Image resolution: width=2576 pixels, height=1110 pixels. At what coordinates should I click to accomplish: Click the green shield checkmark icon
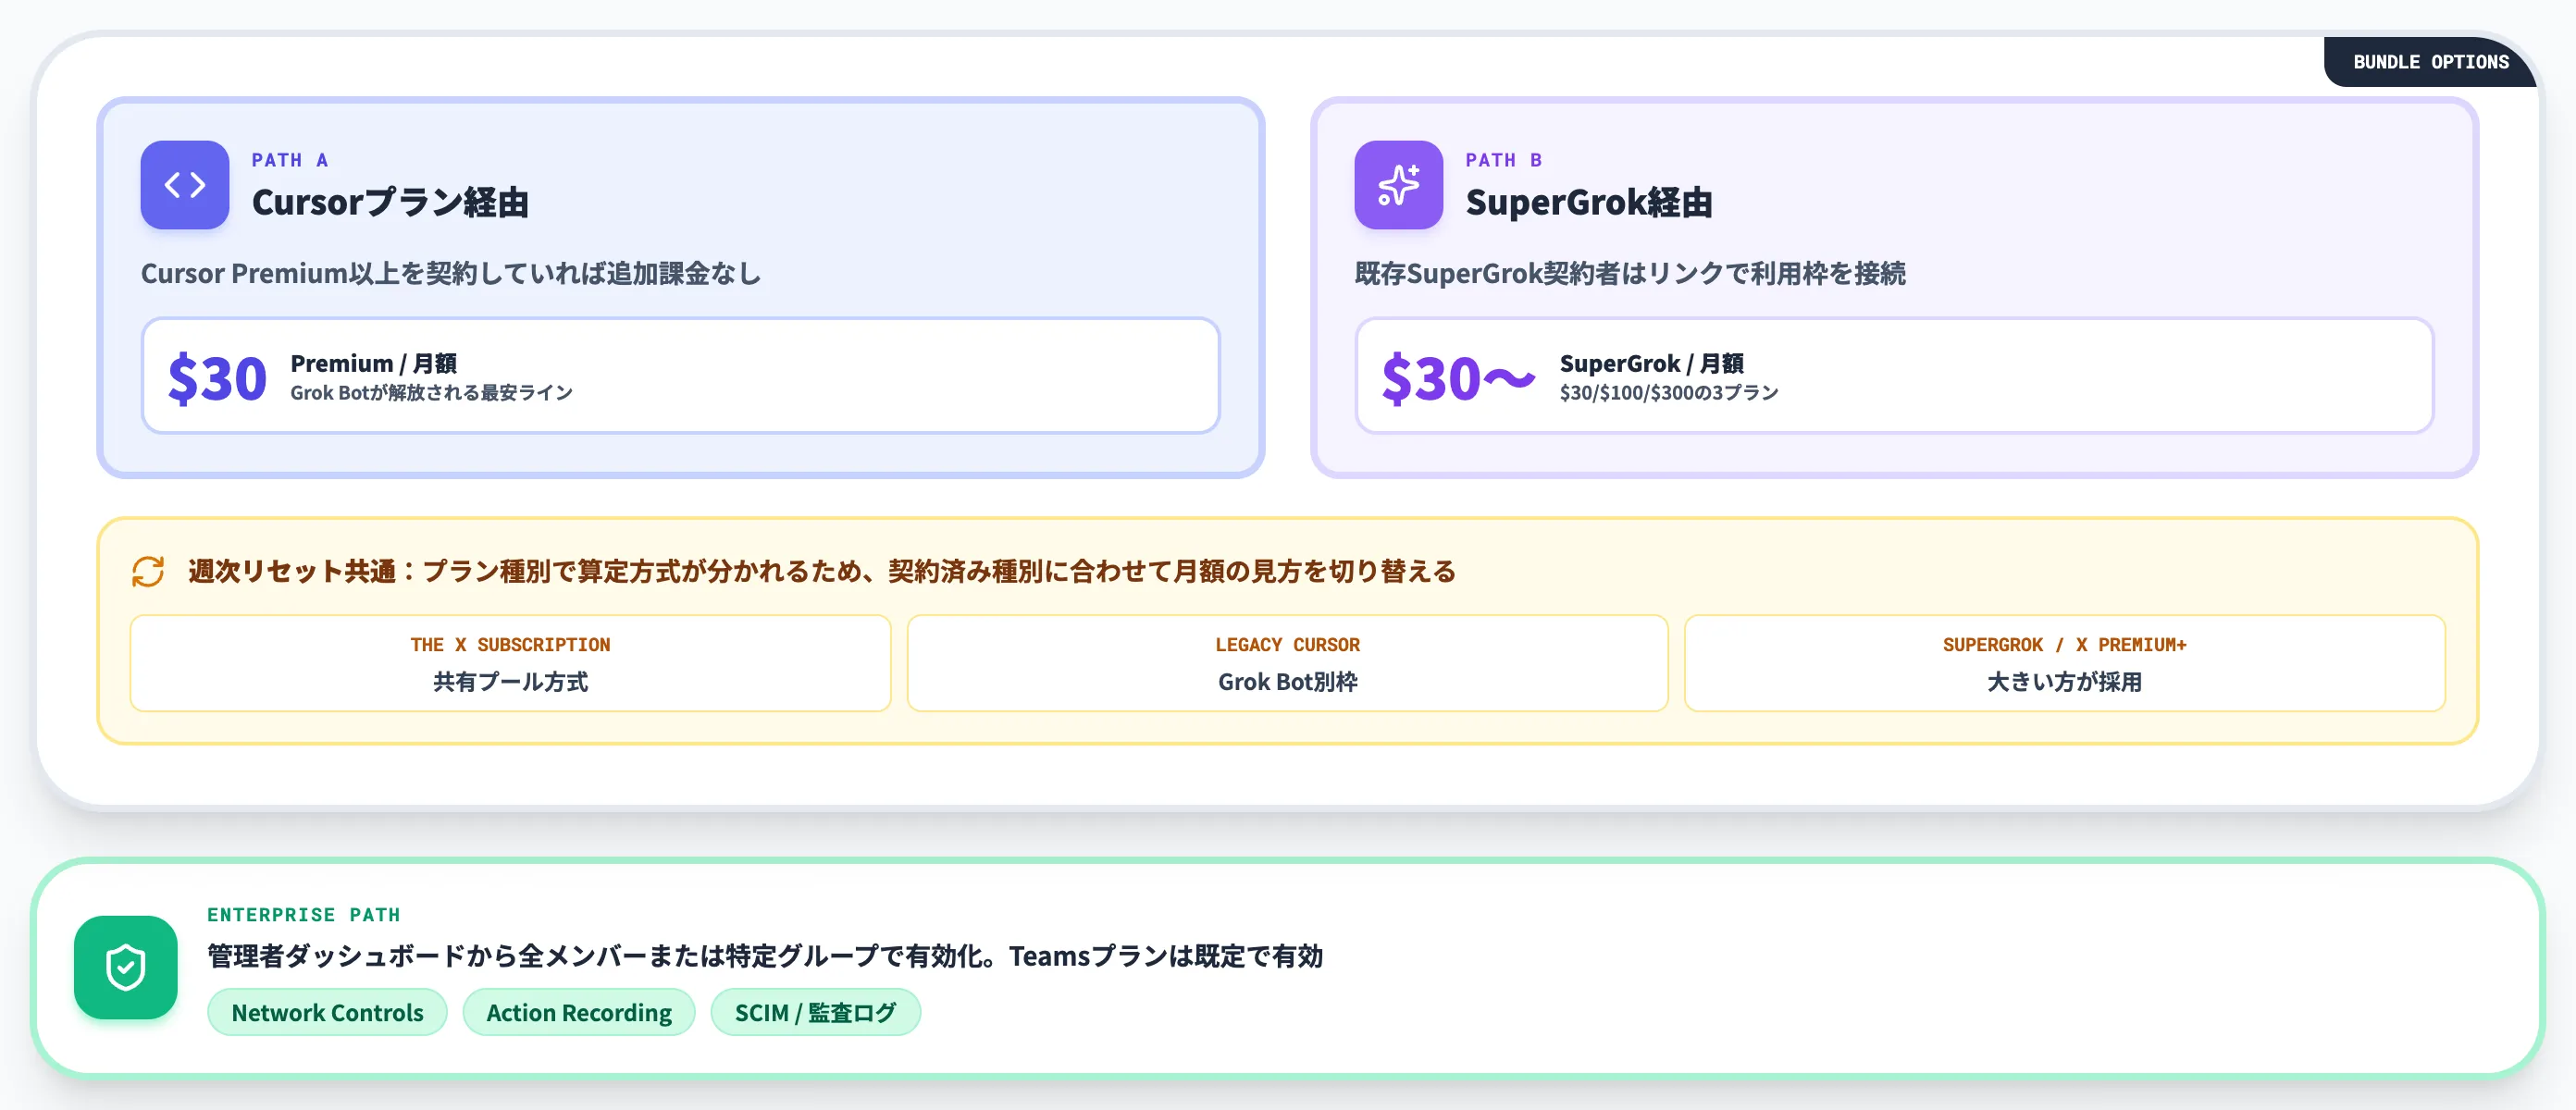pyautogui.click(x=126, y=967)
